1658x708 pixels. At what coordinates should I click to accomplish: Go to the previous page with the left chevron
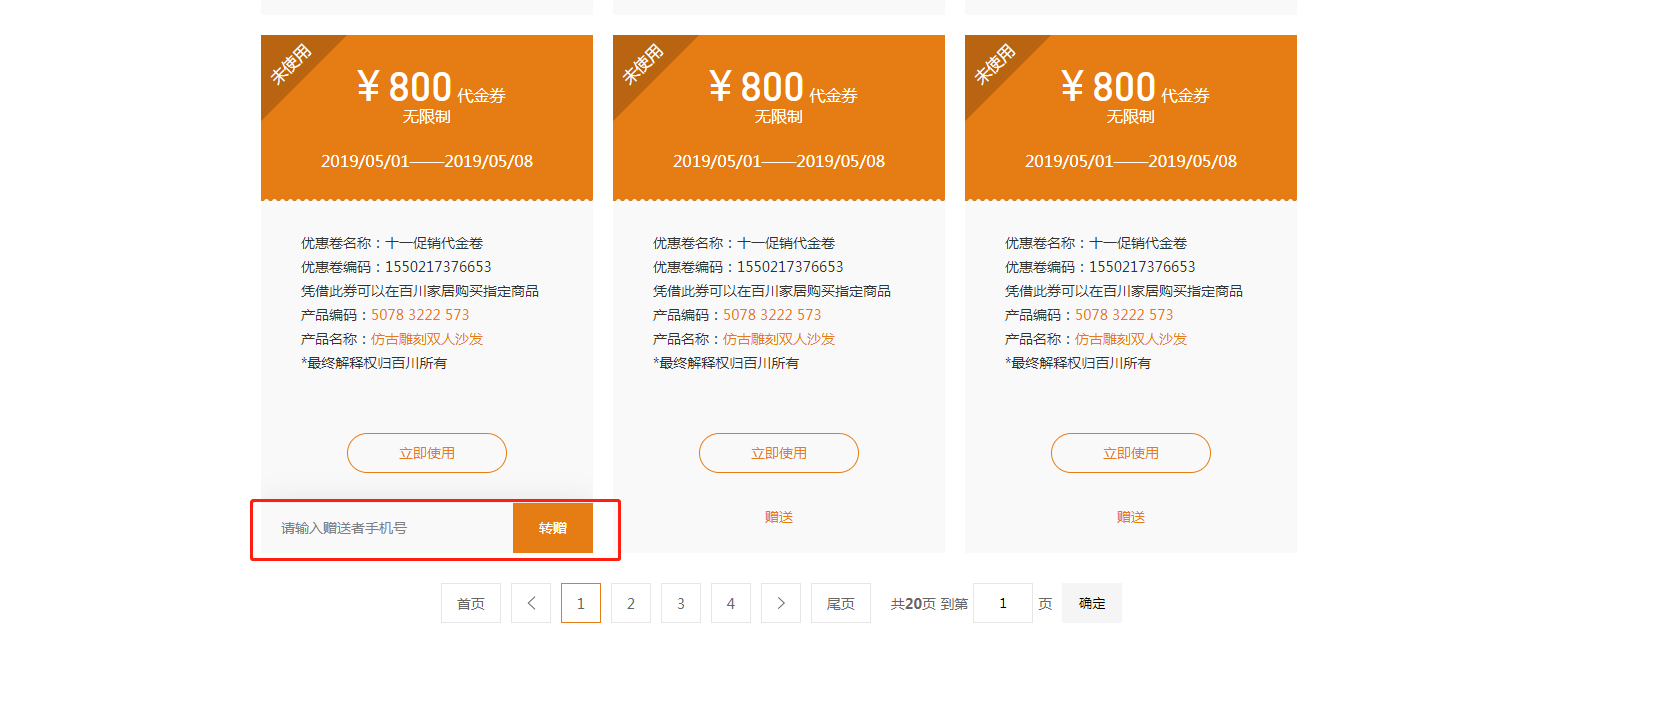[x=531, y=603]
